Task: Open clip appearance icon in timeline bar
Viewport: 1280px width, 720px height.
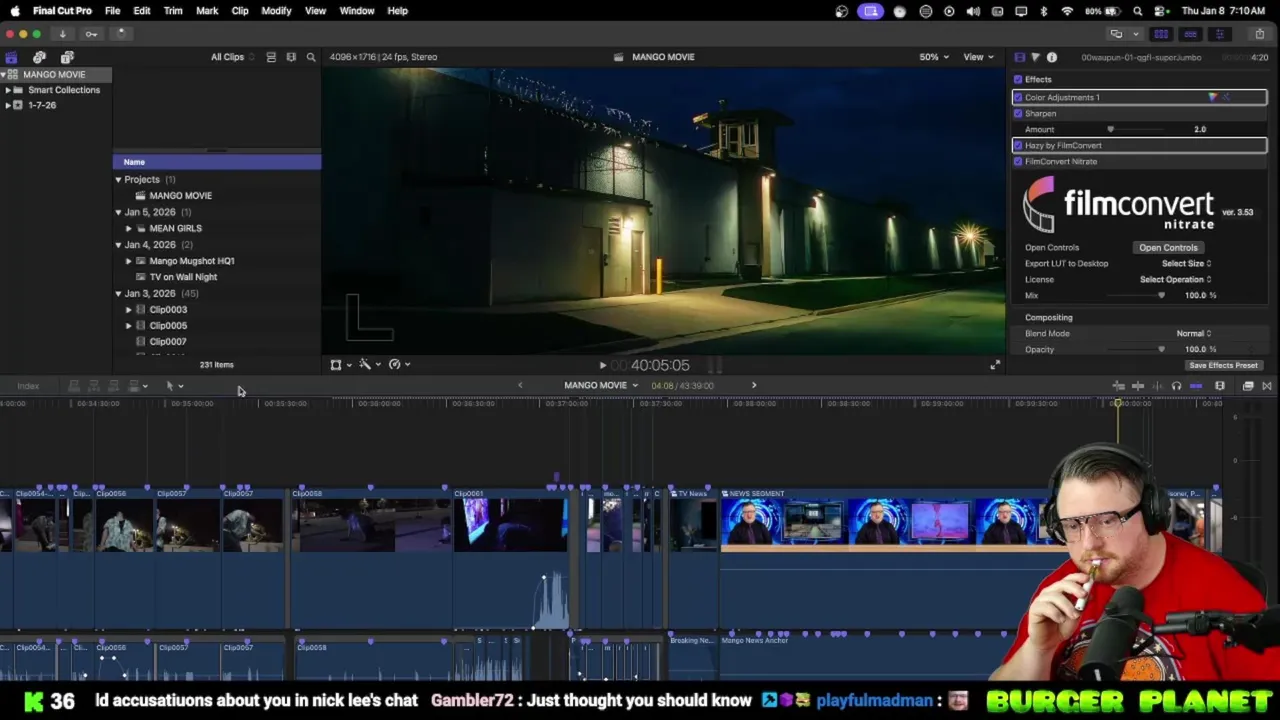Action: 1220,386
